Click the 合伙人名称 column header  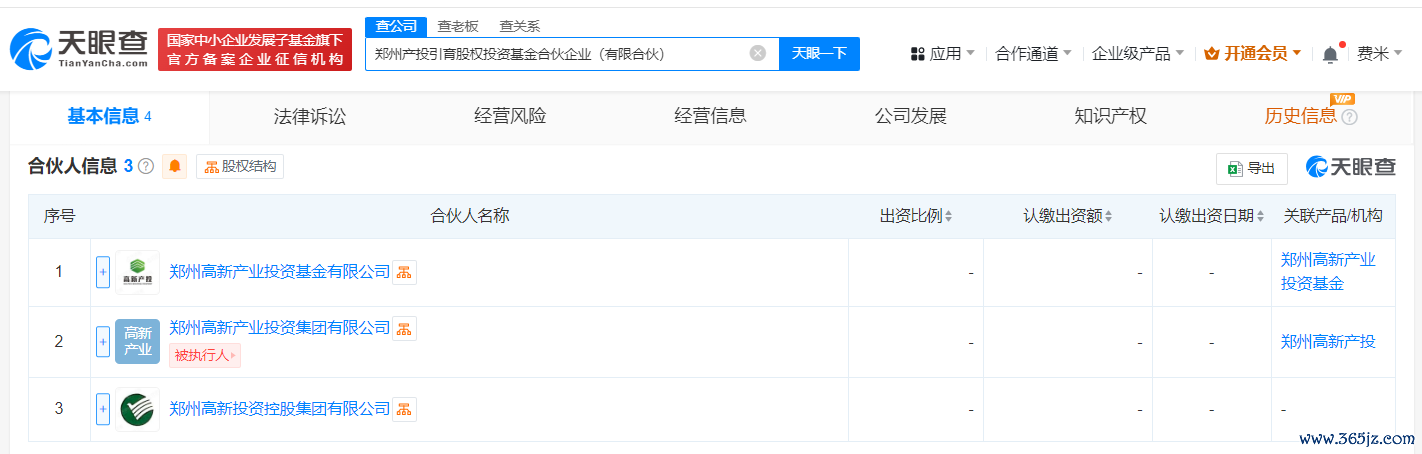click(470, 216)
